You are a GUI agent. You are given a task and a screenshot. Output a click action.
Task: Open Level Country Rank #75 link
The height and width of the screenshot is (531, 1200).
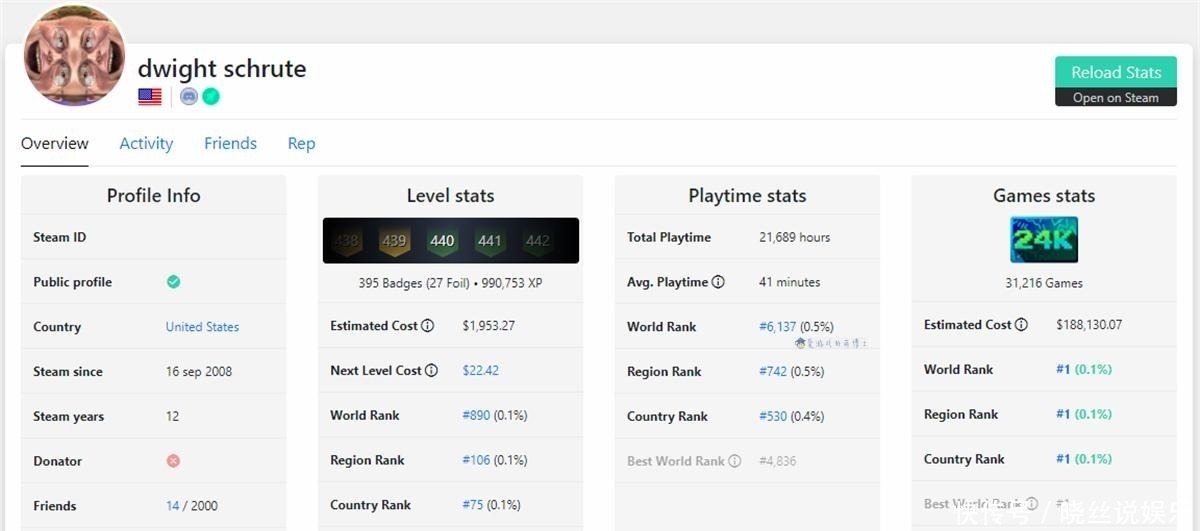[x=473, y=505]
